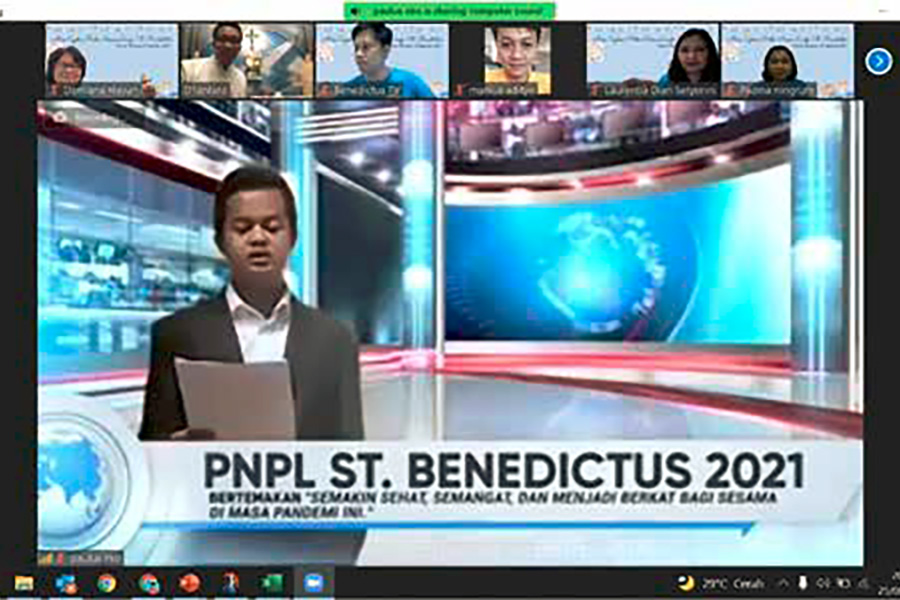Screen dimensions: 900x600
Task: Click the green sharing computer sound banner
Action: point(449,10)
